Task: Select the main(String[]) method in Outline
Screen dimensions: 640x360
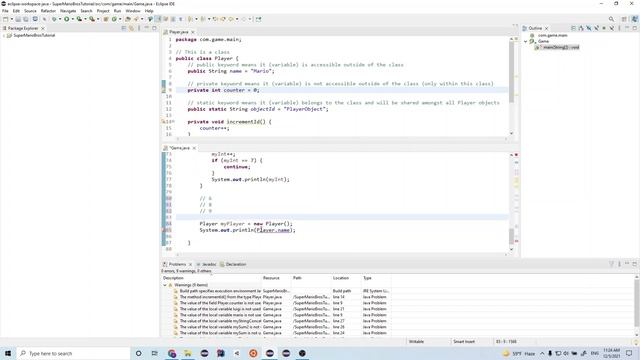Action: [x=558, y=47]
